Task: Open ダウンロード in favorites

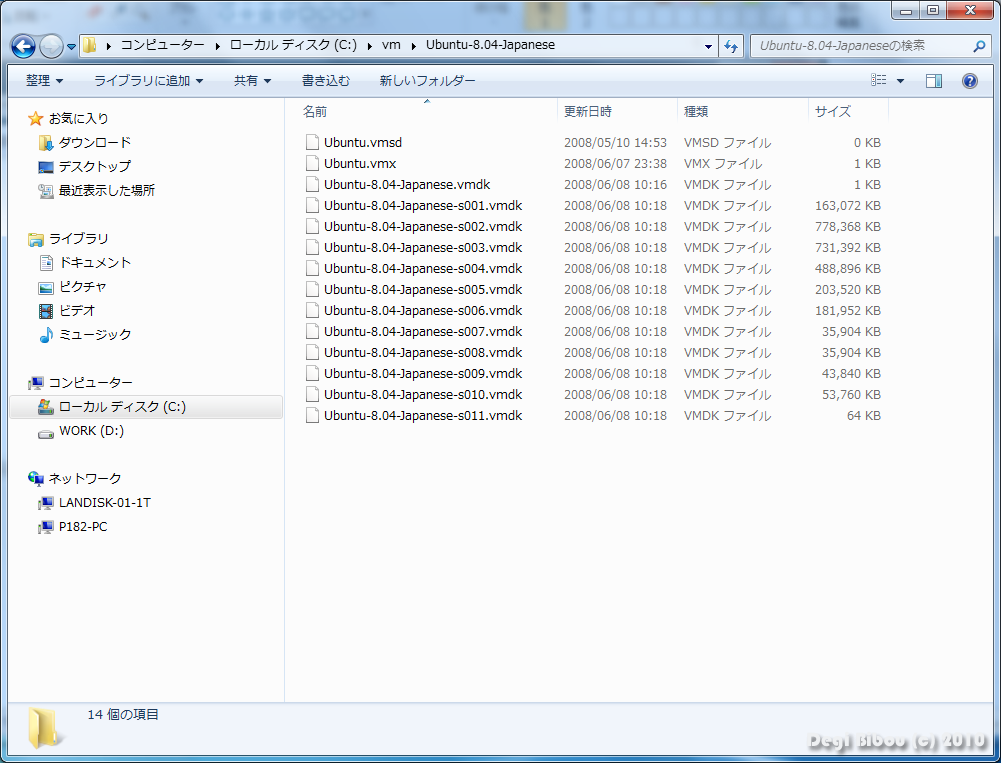Action: click(x=95, y=142)
